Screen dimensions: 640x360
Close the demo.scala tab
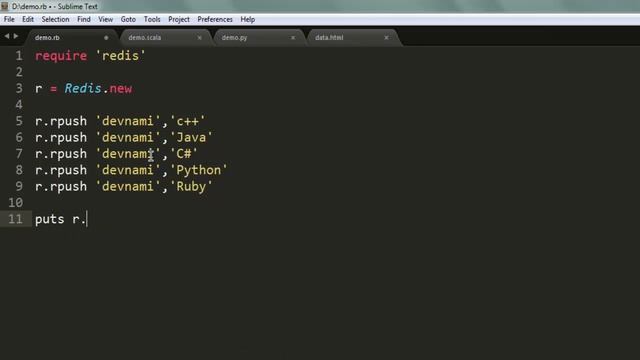pos(200,38)
